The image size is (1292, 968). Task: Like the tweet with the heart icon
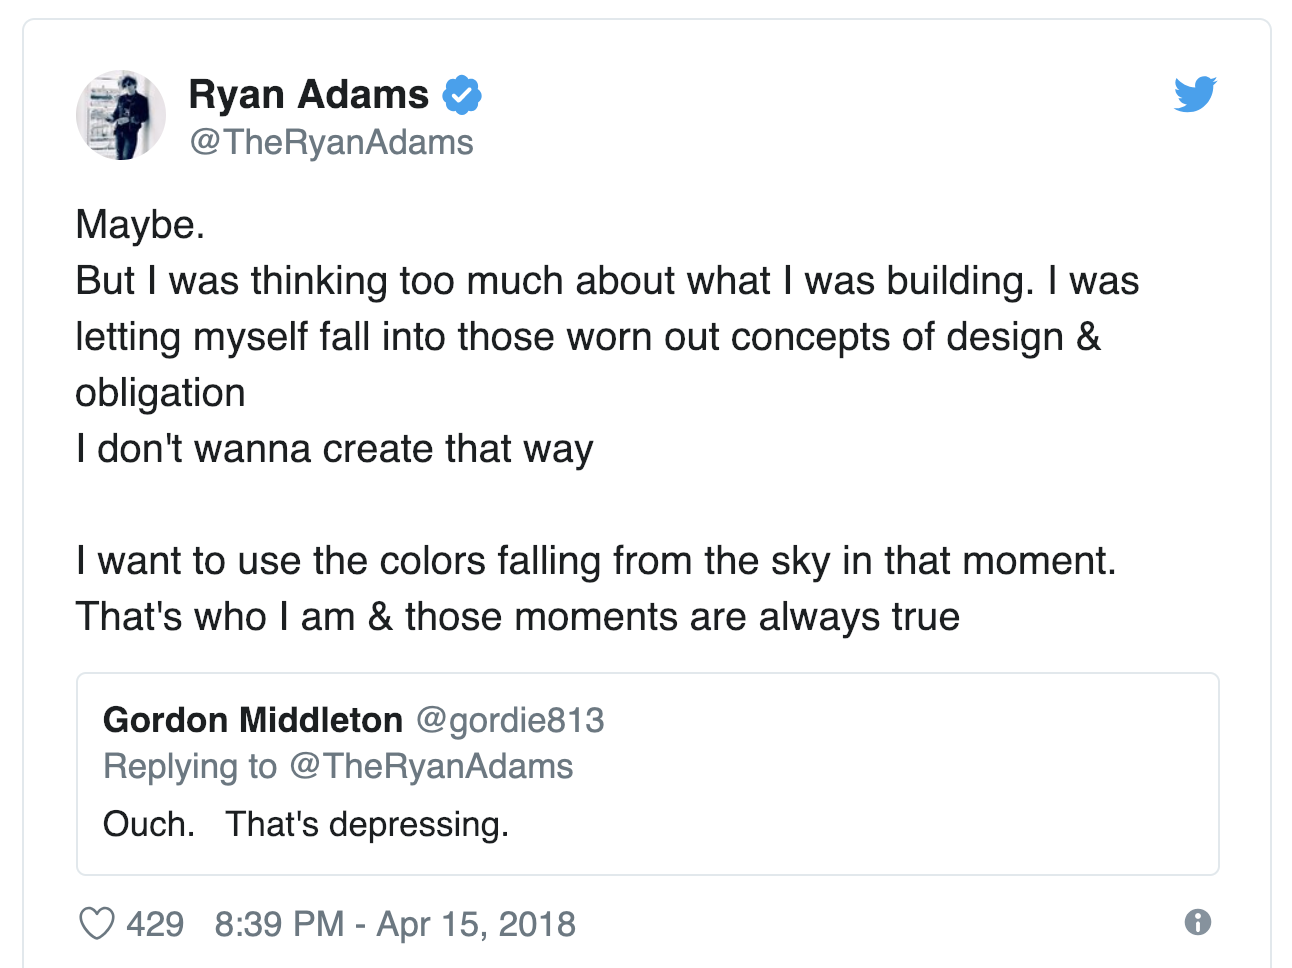(97, 924)
